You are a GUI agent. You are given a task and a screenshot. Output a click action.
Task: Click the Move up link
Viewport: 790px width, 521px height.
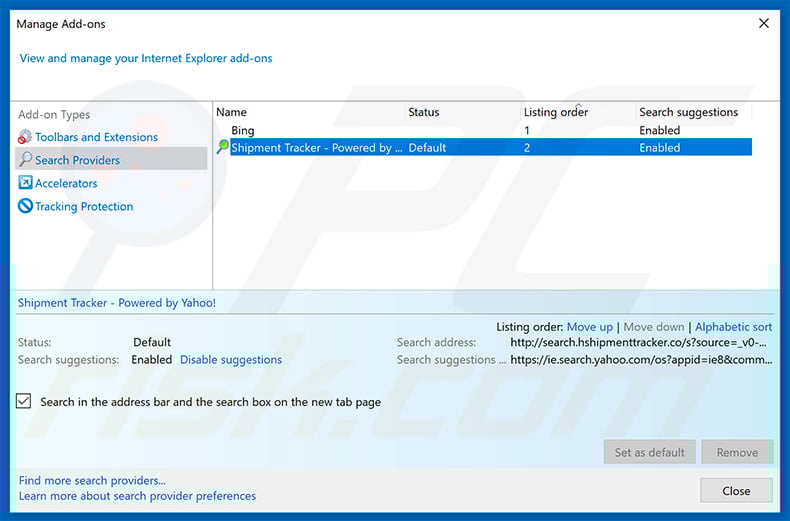[x=589, y=327]
